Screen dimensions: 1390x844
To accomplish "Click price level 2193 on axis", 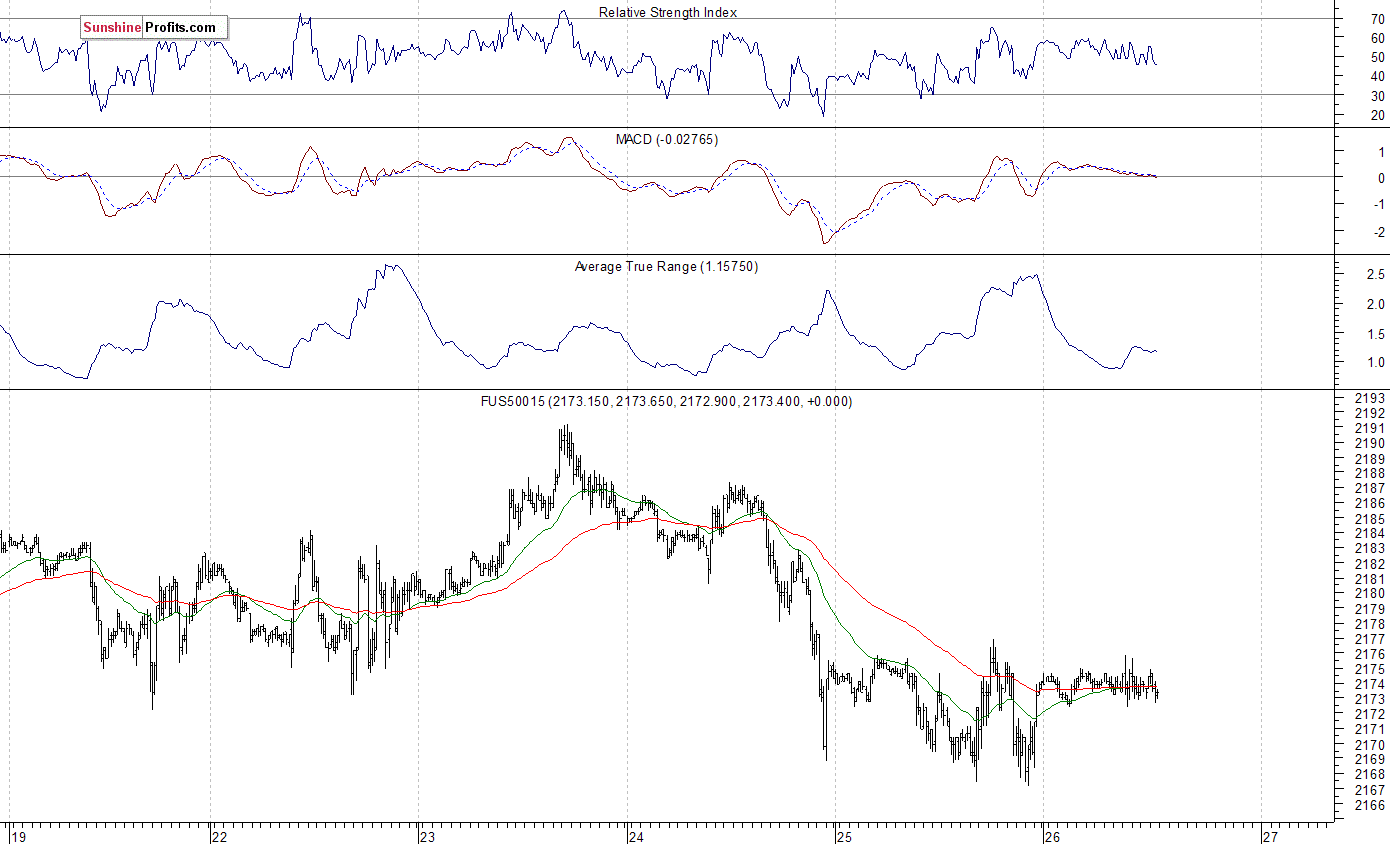I will click(1371, 398).
